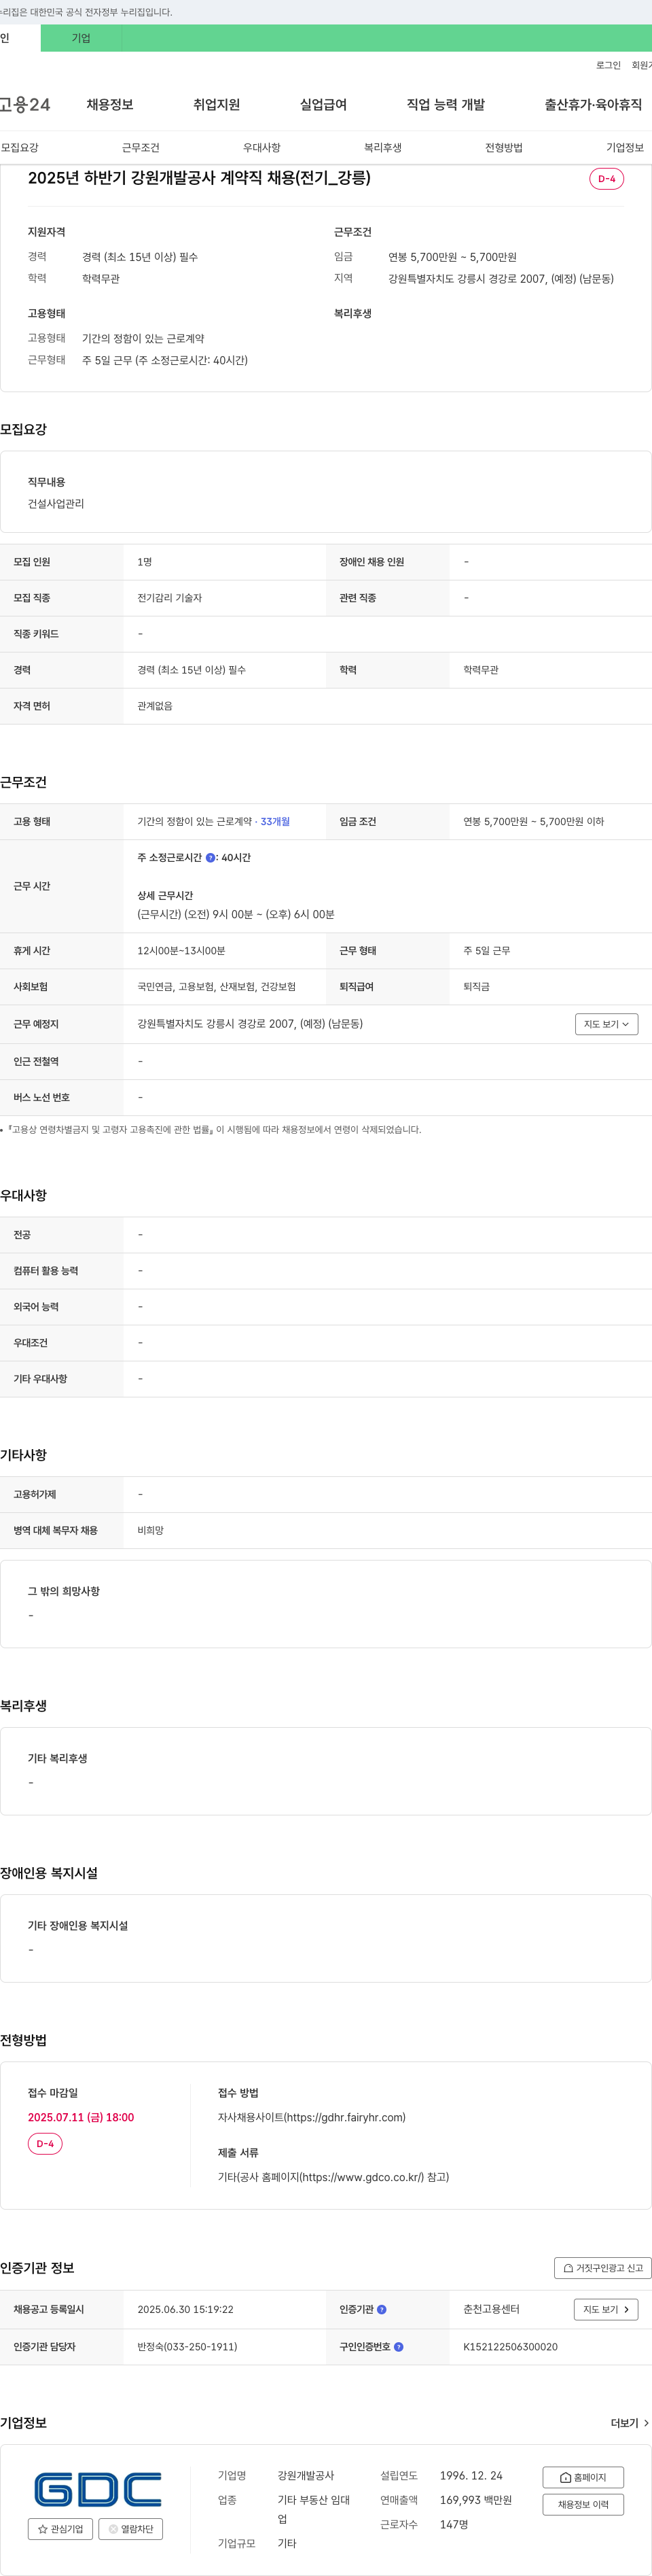Open the 출산휴가·육아휴직 menu

(x=593, y=105)
